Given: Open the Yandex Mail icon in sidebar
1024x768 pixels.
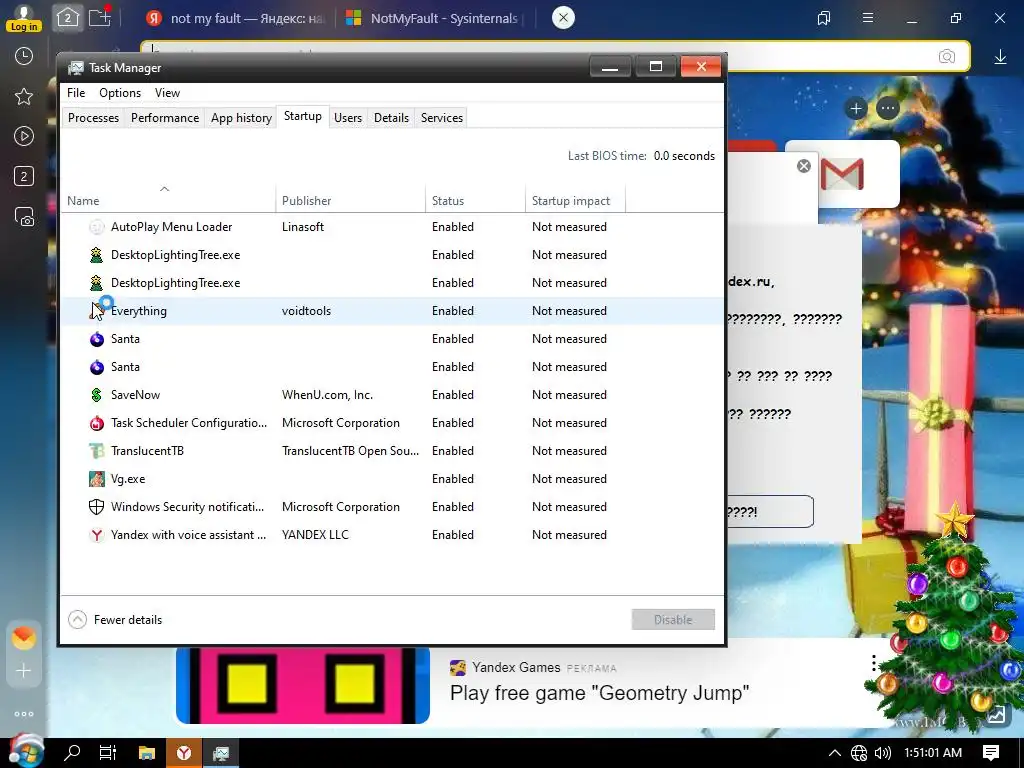Looking at the screenshot, I should (x=24, y=637).
